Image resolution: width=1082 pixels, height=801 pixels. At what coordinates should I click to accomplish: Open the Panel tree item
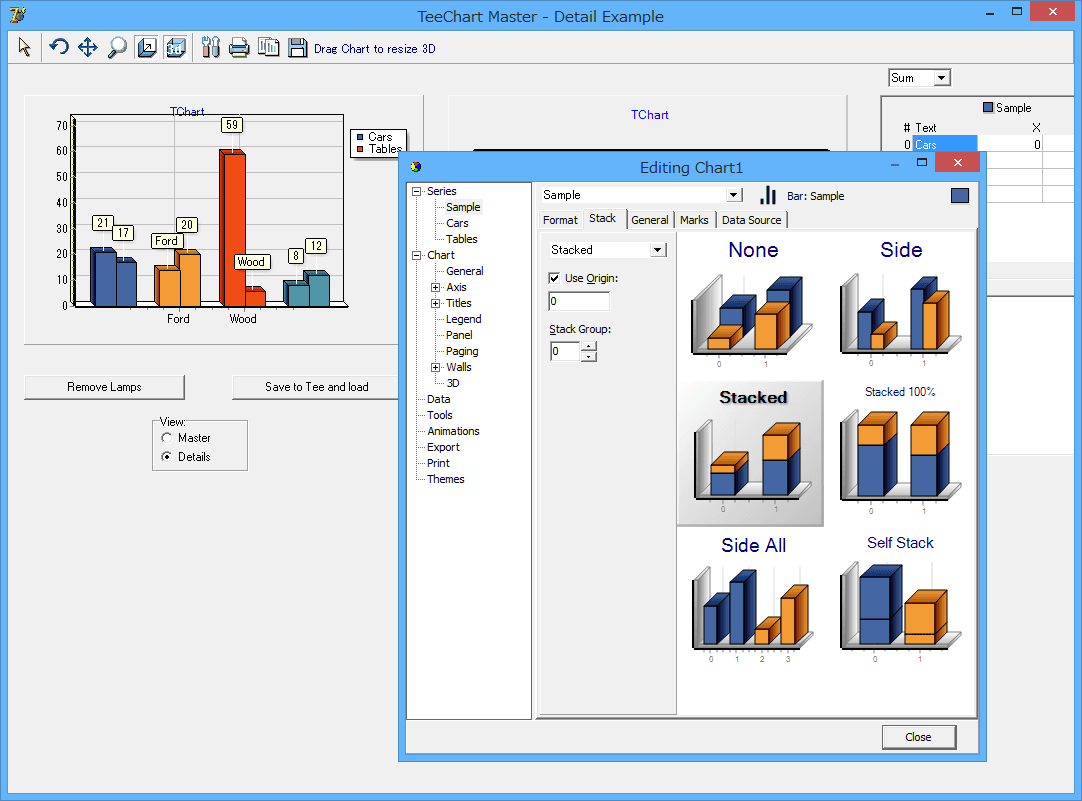459,335
